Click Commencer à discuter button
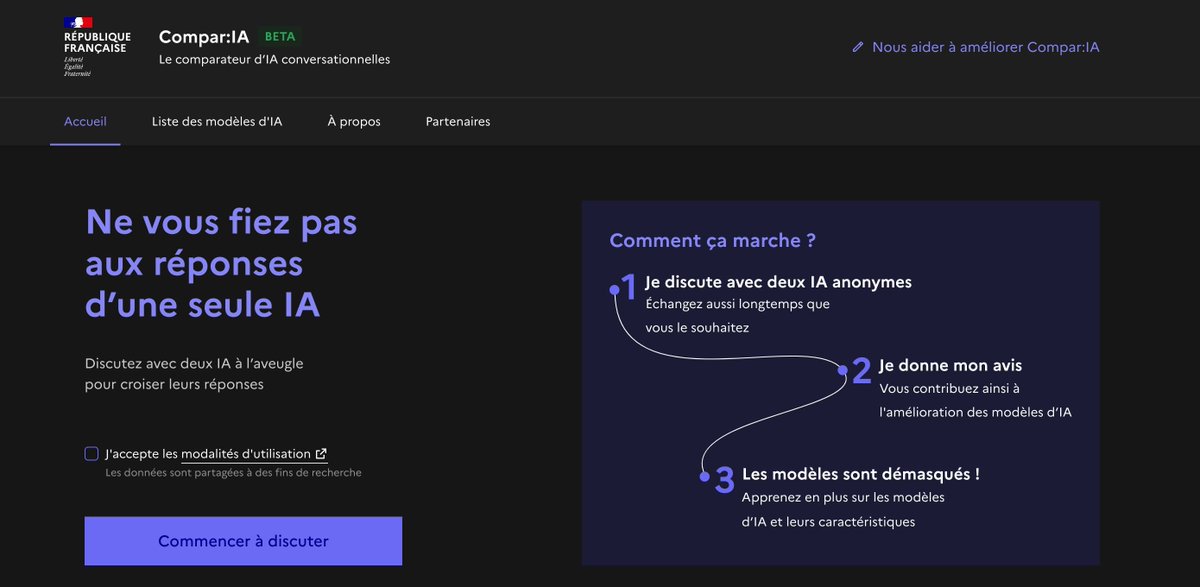Viewport: 1200px width, 587px height. pyautogui.click(x=243, y=541)
